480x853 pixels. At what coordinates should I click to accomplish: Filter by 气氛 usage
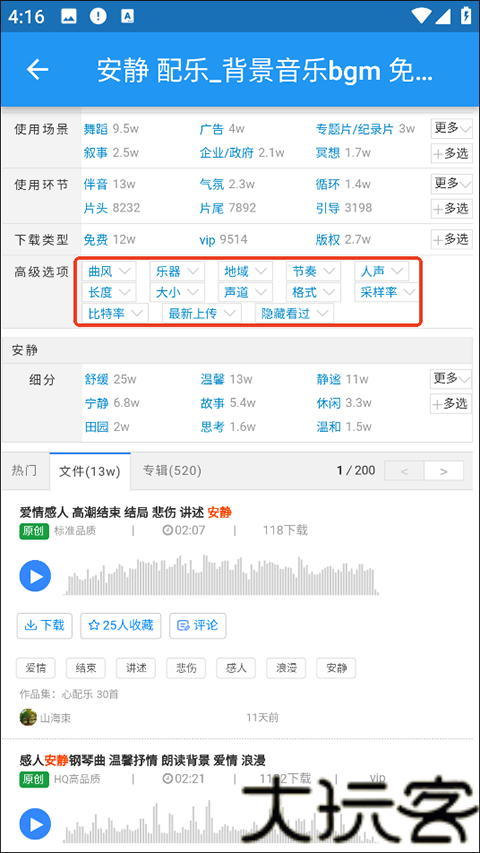point(212,184)
